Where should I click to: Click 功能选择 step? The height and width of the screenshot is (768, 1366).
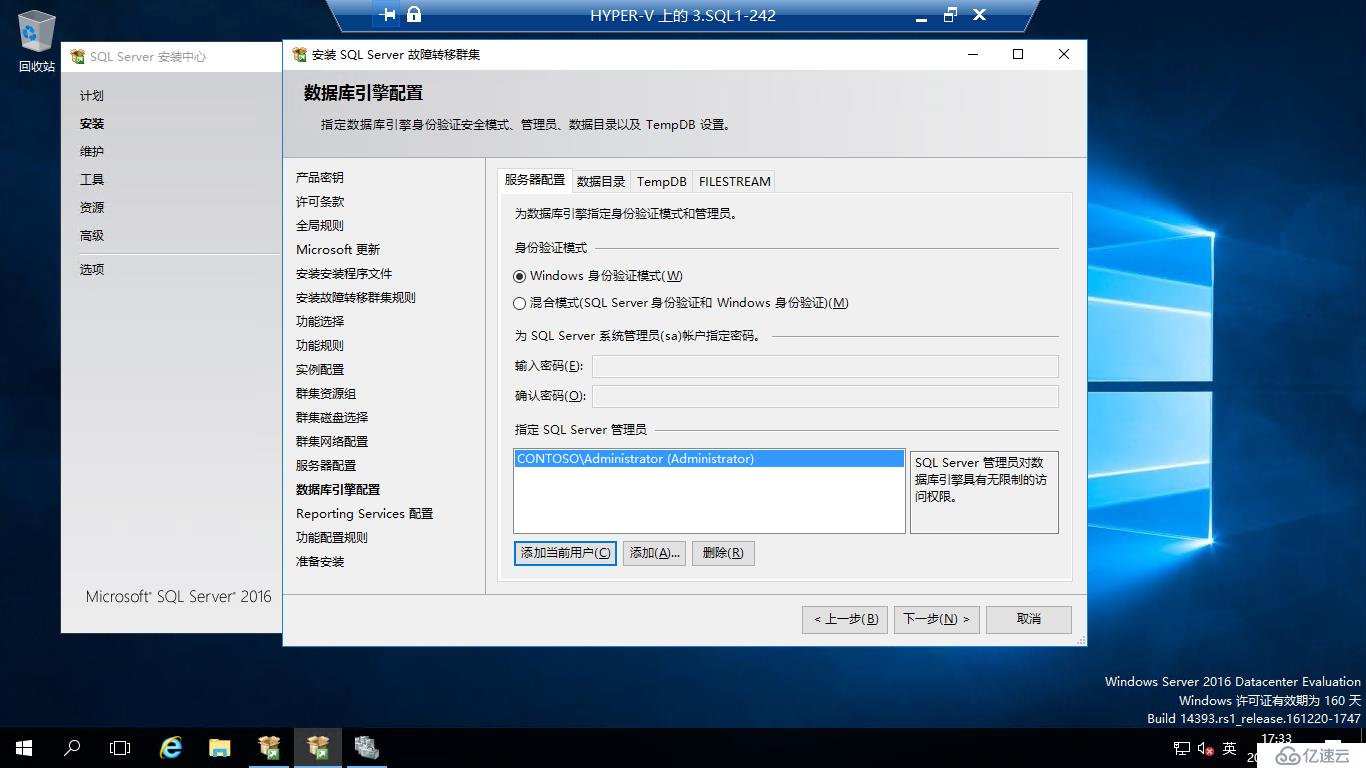[320, 322]
